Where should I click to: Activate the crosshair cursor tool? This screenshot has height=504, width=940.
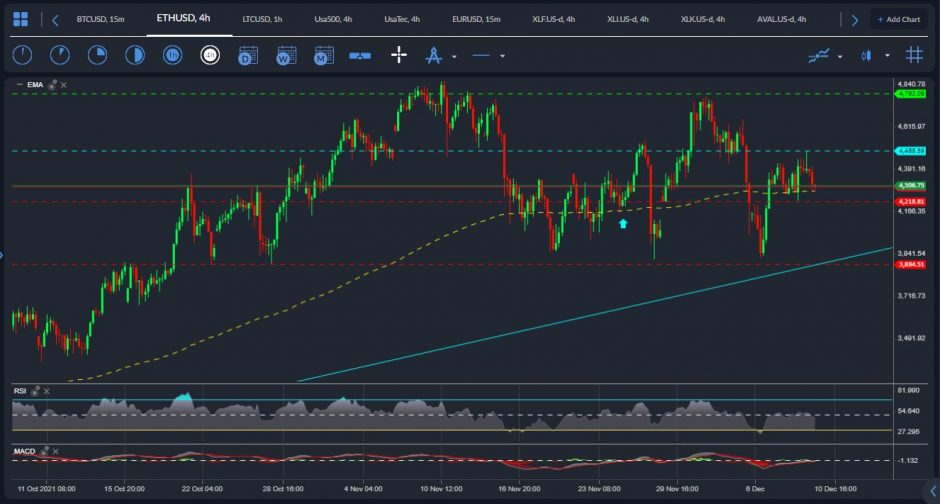[x=398, y=56]
